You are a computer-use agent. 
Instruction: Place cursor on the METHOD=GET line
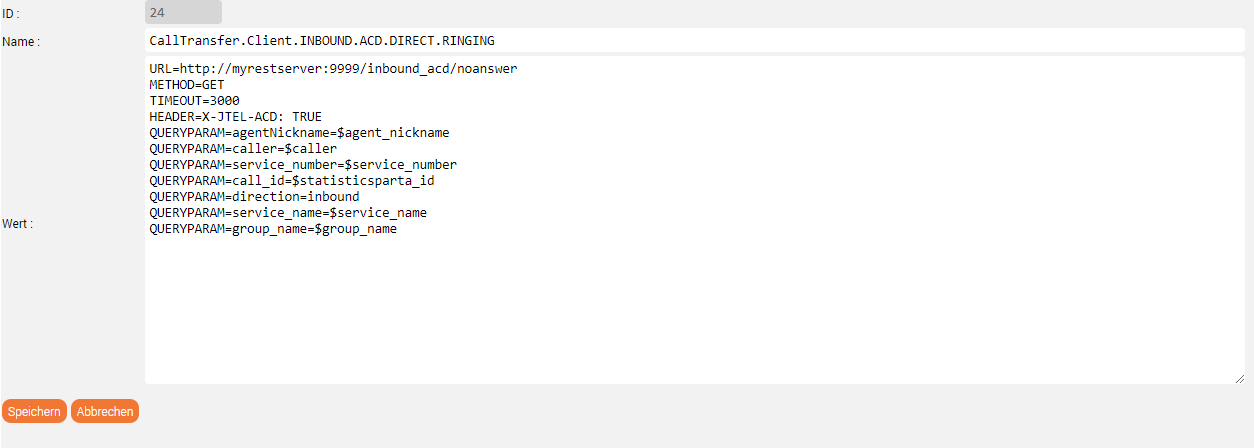pyautogui.click(x=187, y=85)
